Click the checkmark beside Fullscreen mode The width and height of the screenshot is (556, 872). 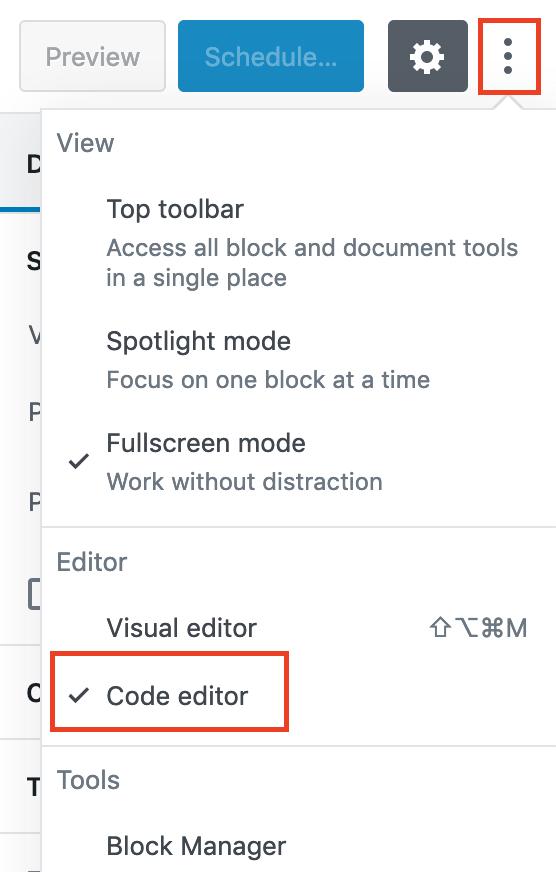(79, 461)
